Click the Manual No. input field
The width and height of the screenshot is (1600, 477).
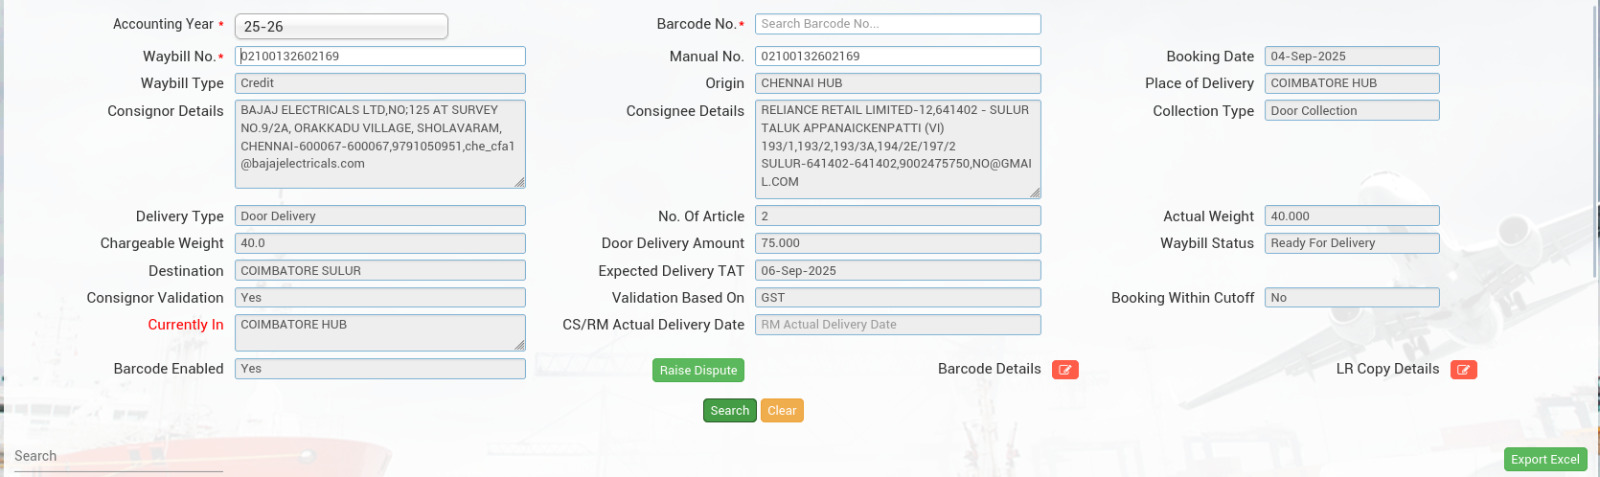(897, 57)
